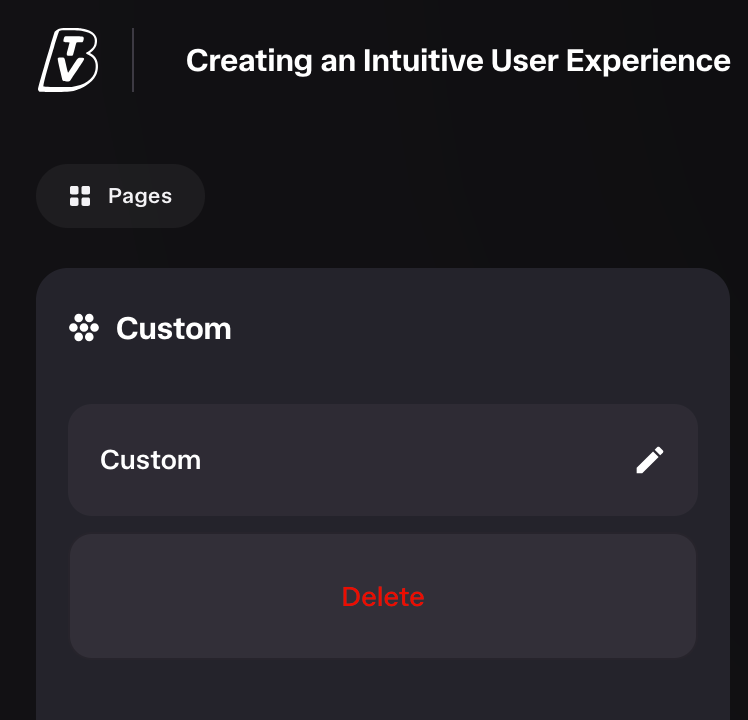This screenshot has height=720, width=748.
Task: Open the Pages menu button
Action: click(x=121, y=196)
